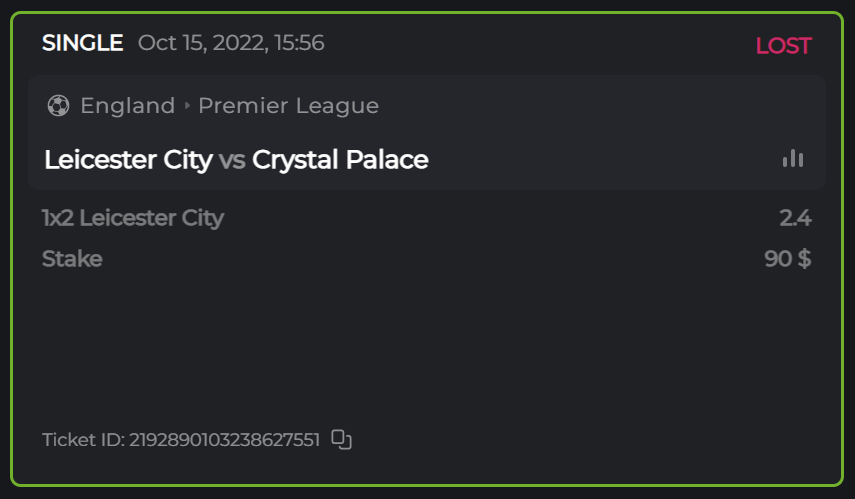Copy the ticket ID using copy icon
Viewport: 855px width, 499px height.
[x=342, y=439]
